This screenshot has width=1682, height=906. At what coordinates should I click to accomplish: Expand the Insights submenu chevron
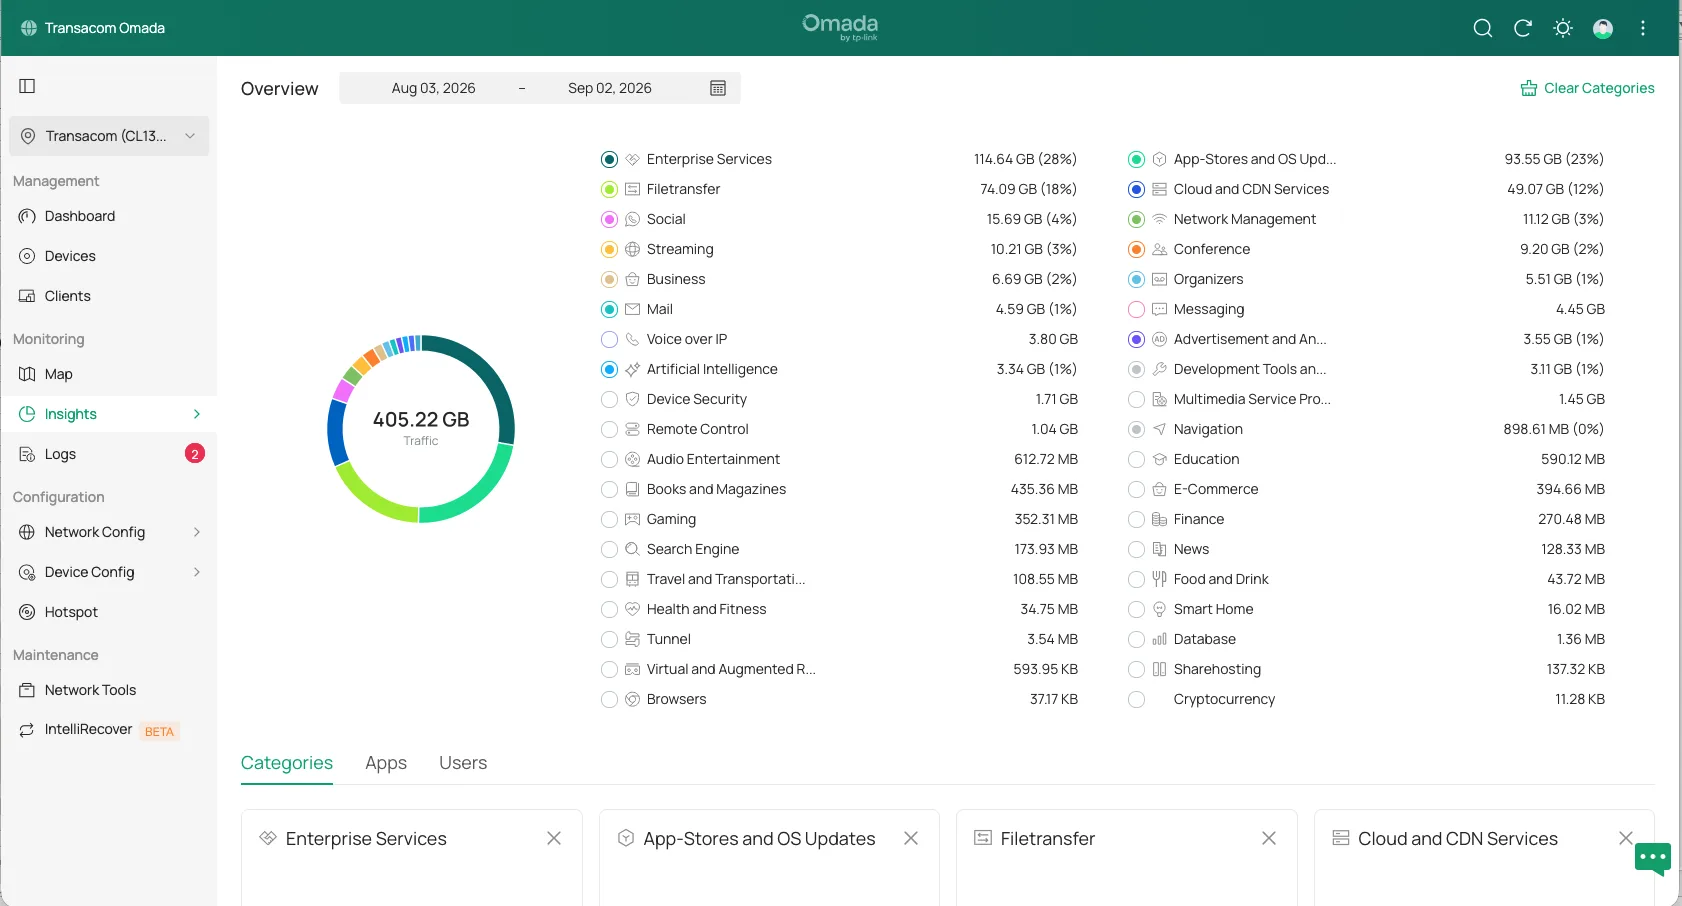click(x=197, y=414)
